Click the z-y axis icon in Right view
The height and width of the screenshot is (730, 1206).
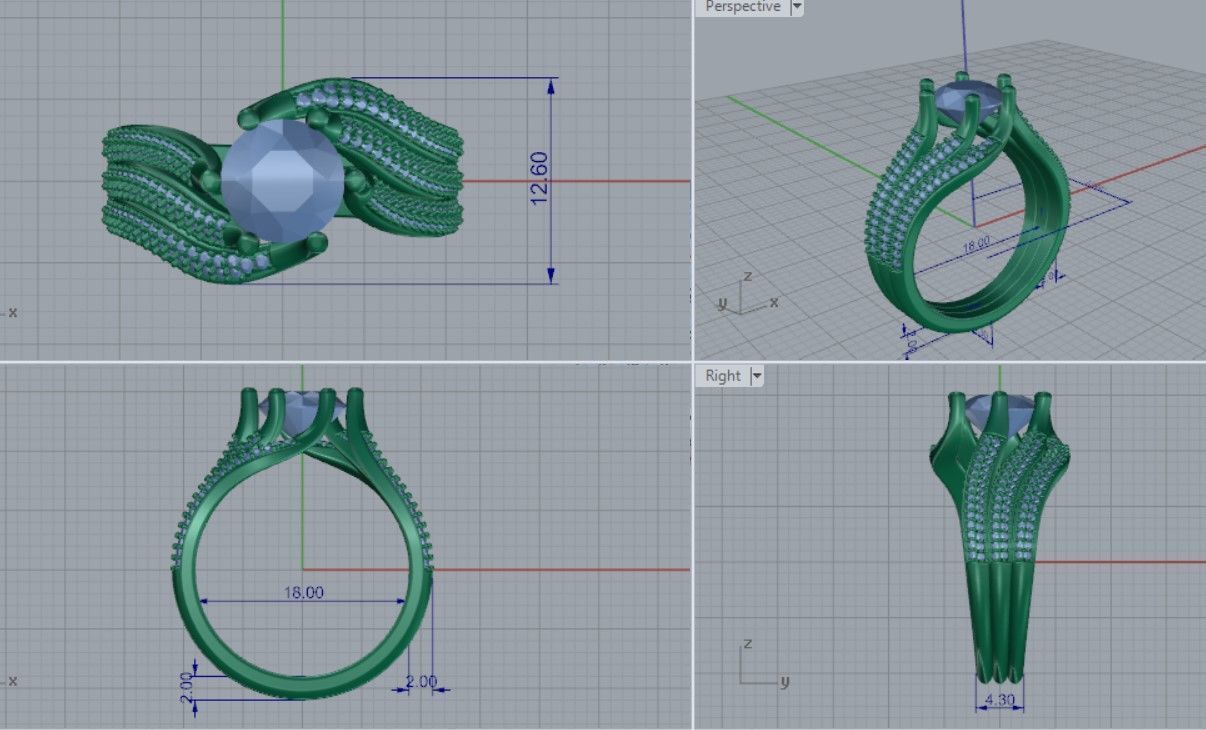pyautogui.click(x=765, y=662)
